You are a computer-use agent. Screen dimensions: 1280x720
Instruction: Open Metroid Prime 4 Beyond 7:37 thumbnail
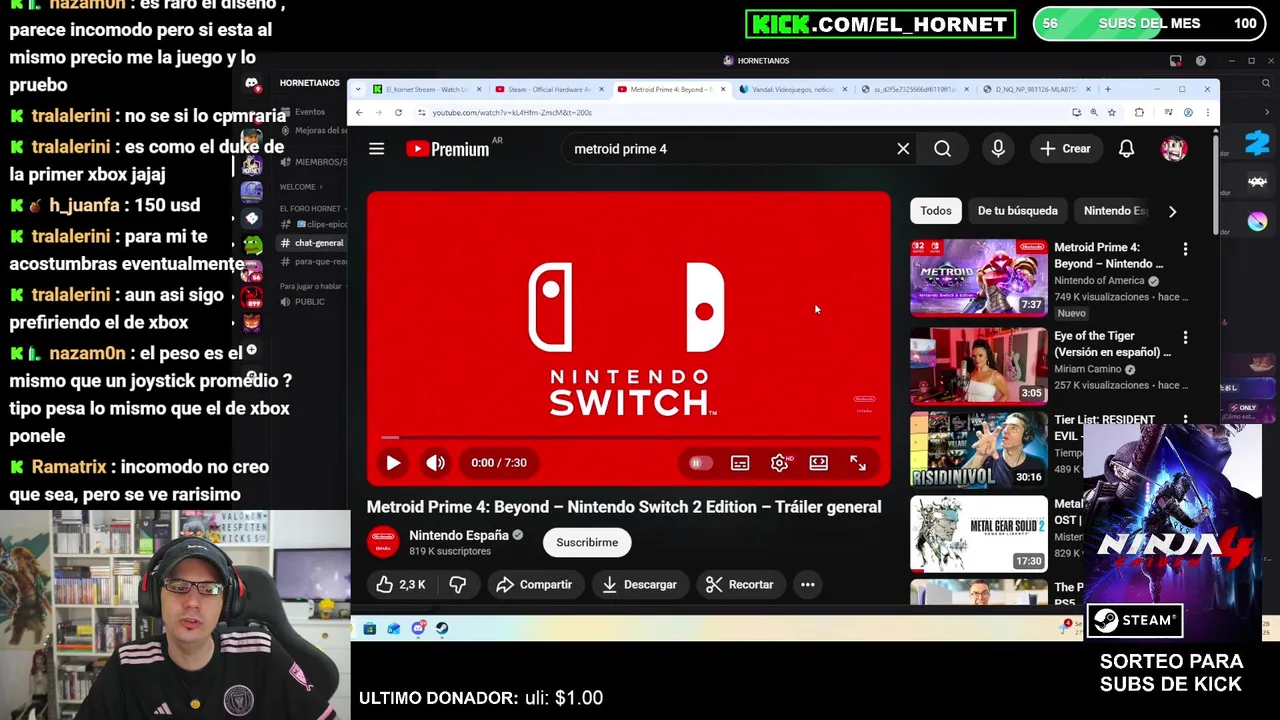coord(979,277)
